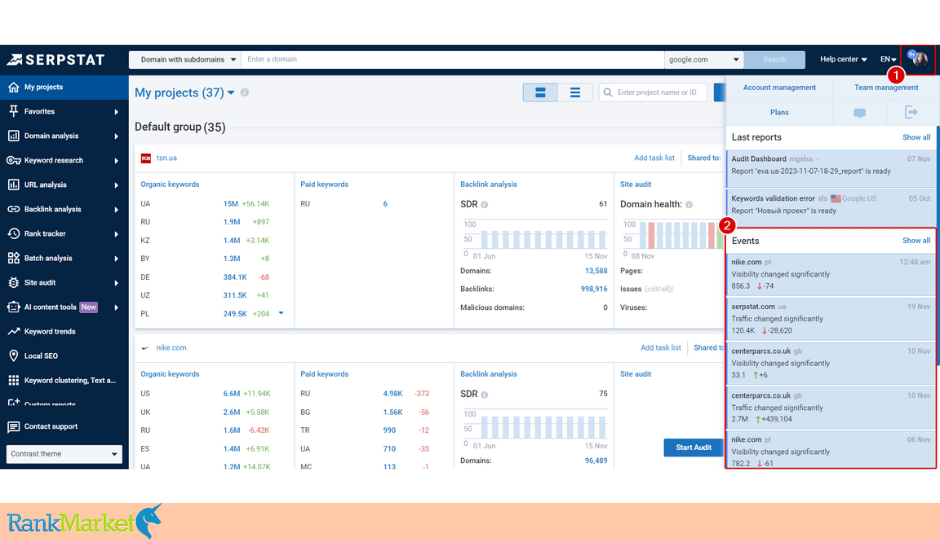Screen dimensions: 940x540
Task: Open Backlink analysis link for nike.com
Action: point(489,374)
